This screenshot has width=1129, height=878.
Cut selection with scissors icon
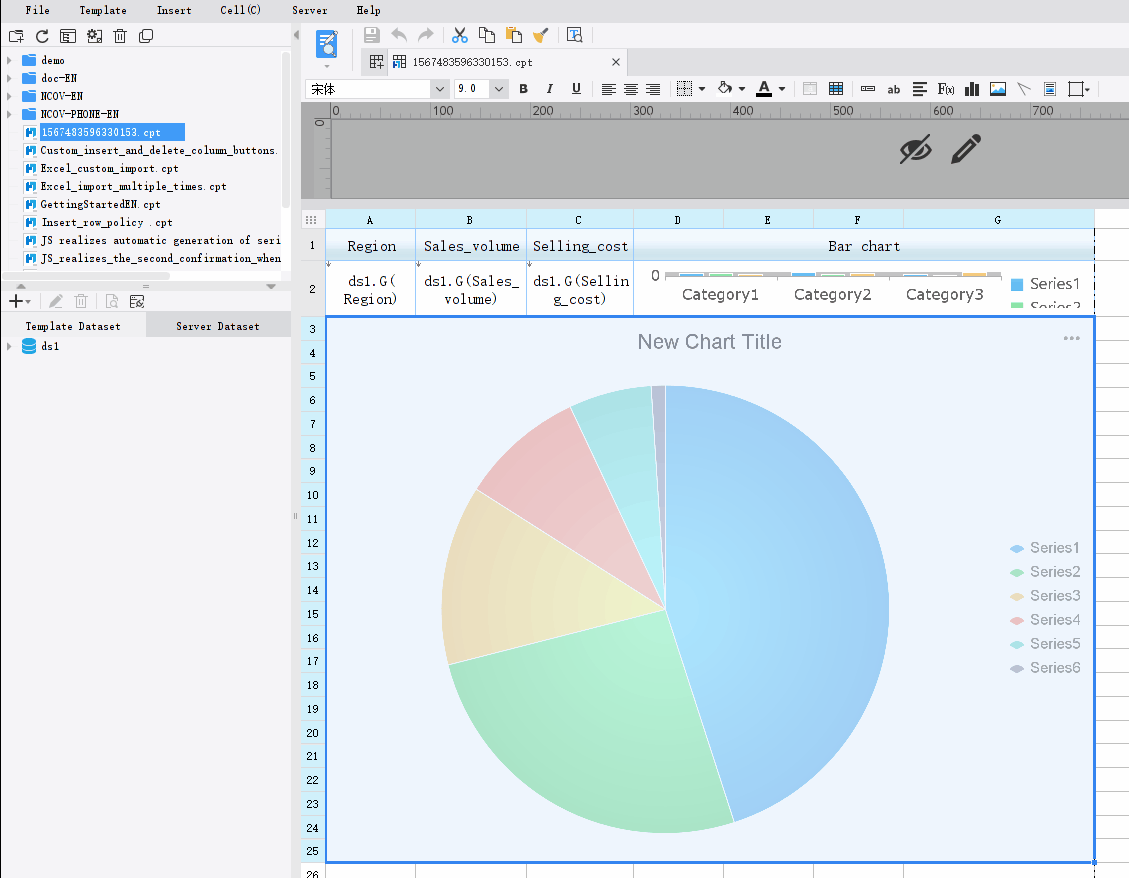(459, 35)
